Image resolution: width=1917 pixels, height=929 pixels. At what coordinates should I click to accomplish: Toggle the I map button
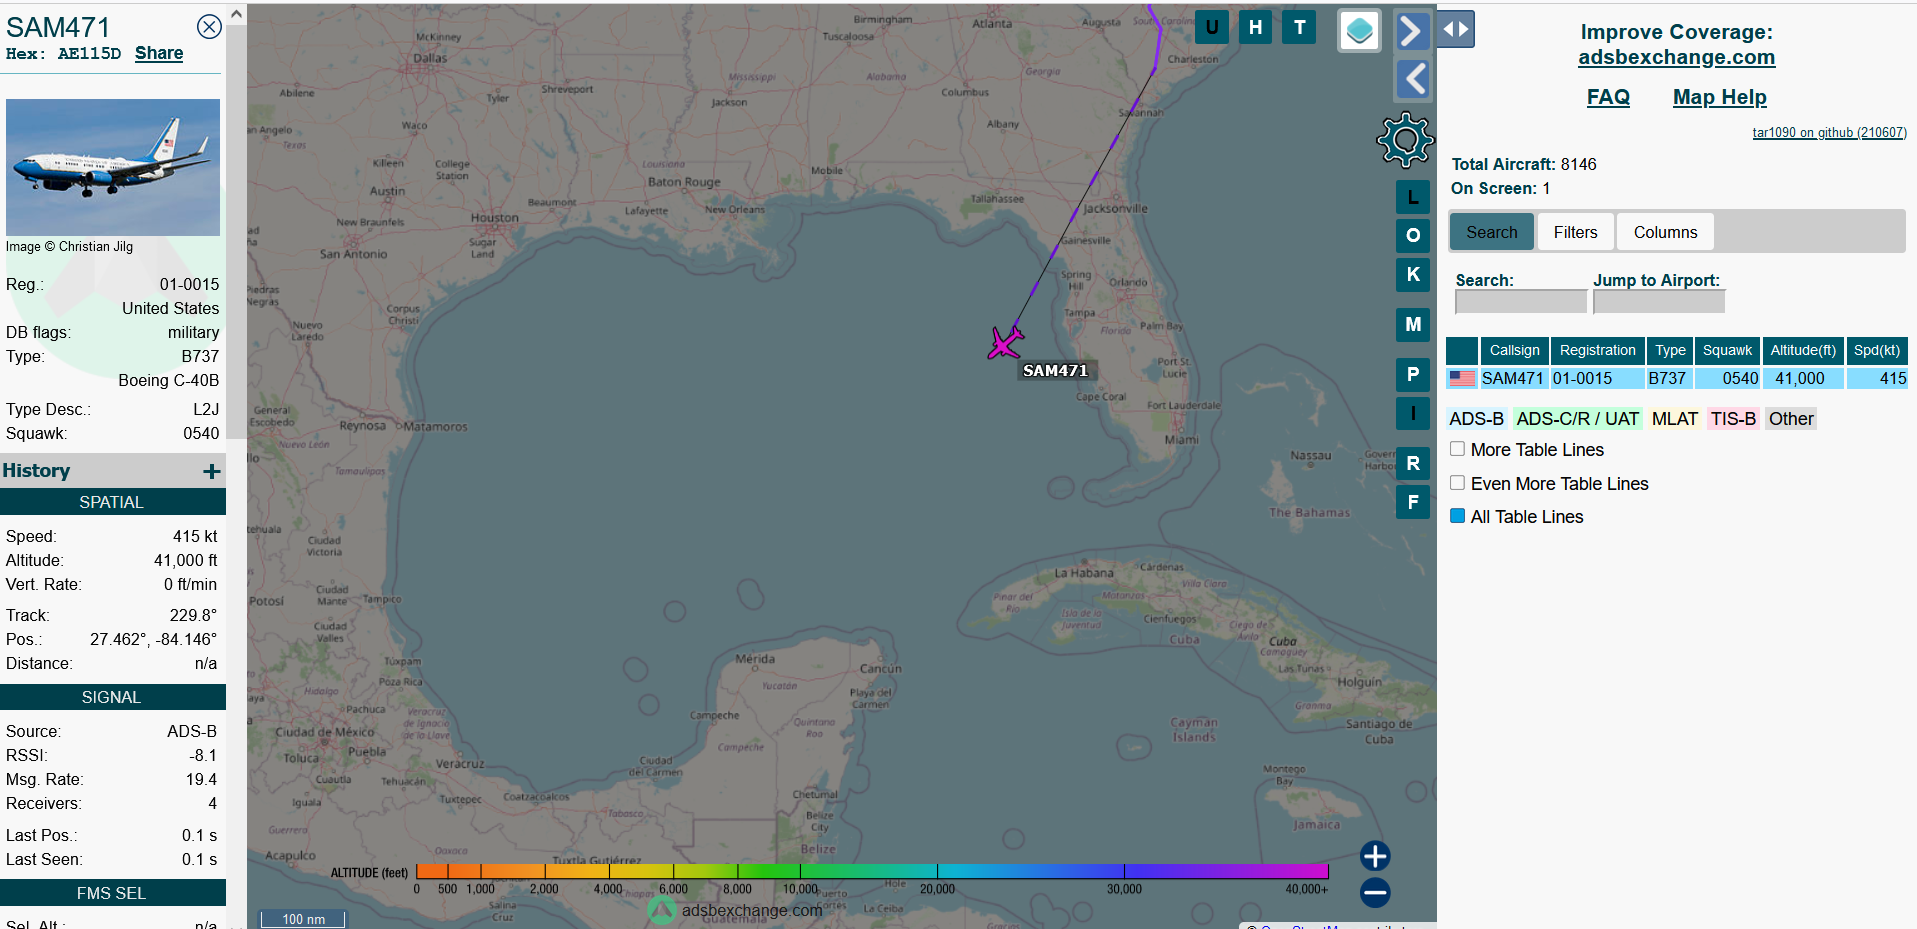(1413, 413)
